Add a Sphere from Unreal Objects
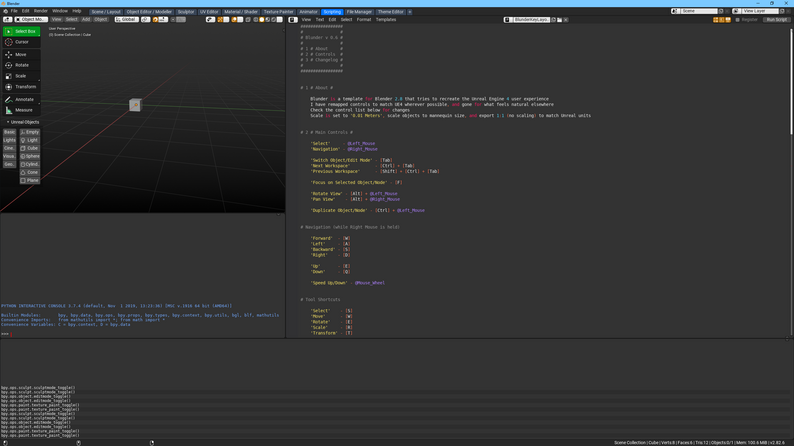 click(30, 156)
